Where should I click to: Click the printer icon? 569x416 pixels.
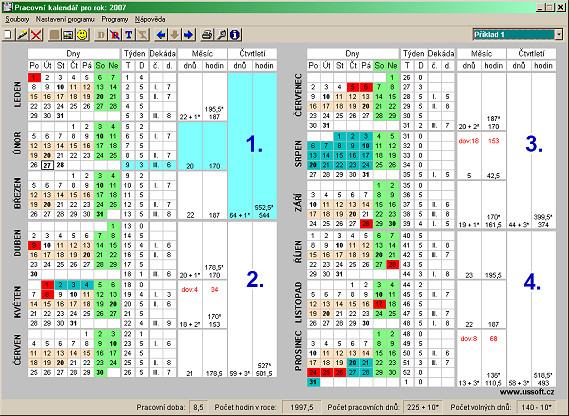click(207, 35)
